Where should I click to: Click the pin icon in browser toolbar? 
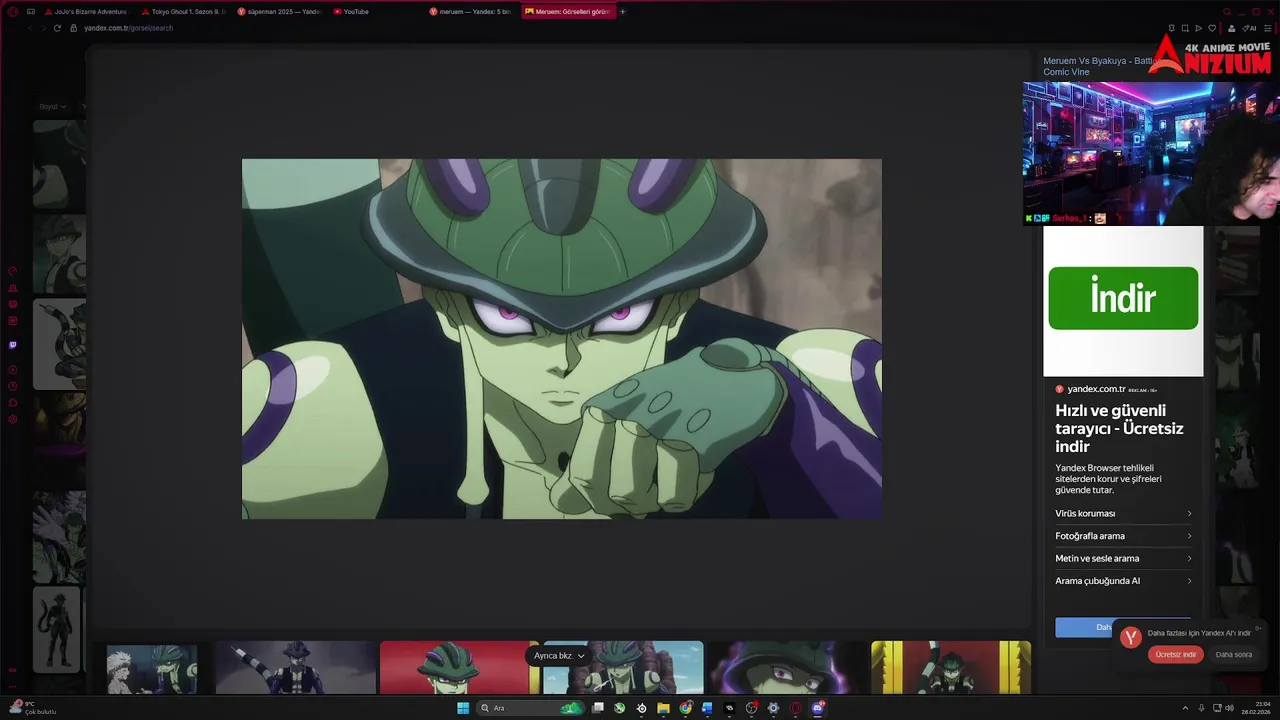click(1171, 28)
